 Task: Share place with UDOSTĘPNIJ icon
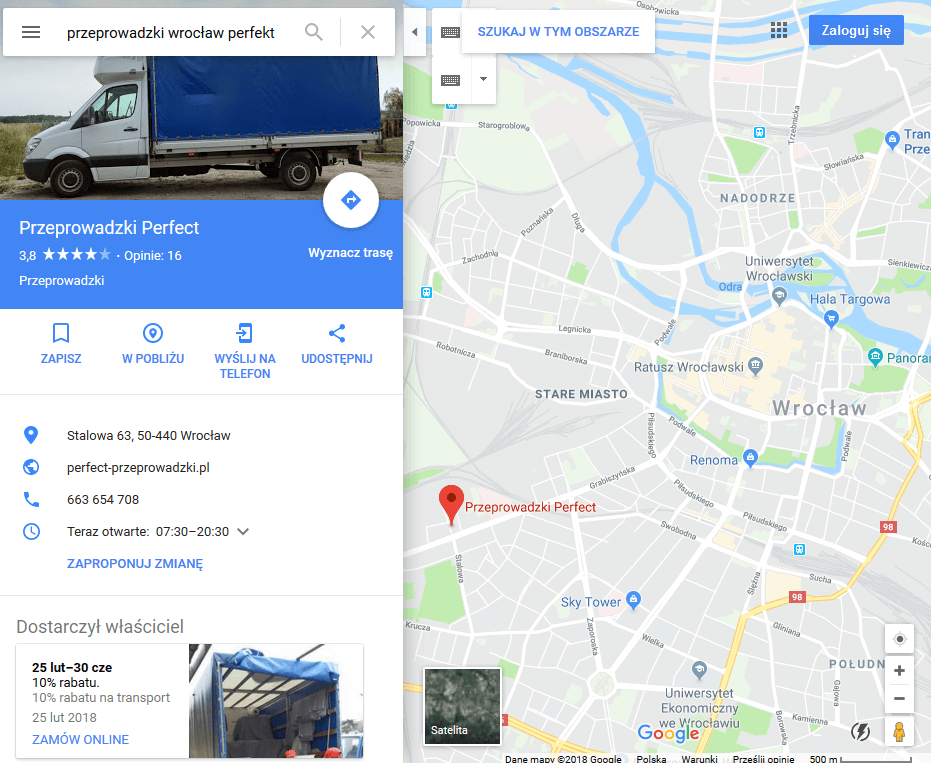pyautogui.click(x=337, y=343)
